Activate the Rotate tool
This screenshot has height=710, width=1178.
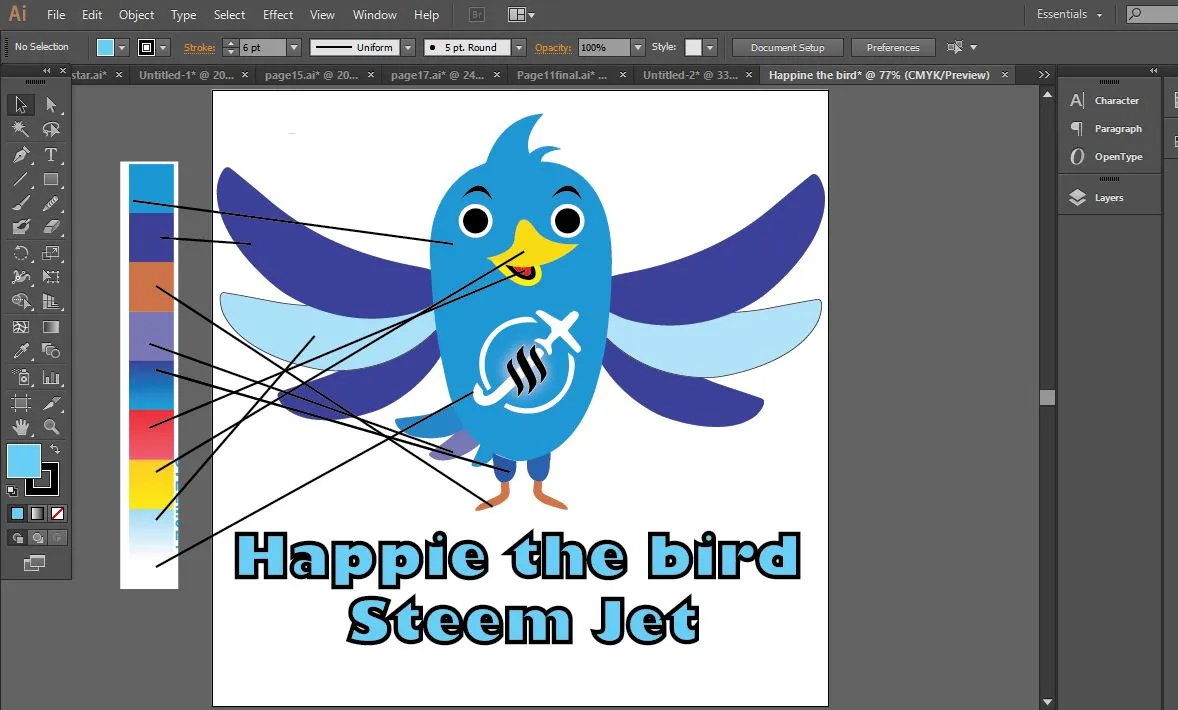21,253
